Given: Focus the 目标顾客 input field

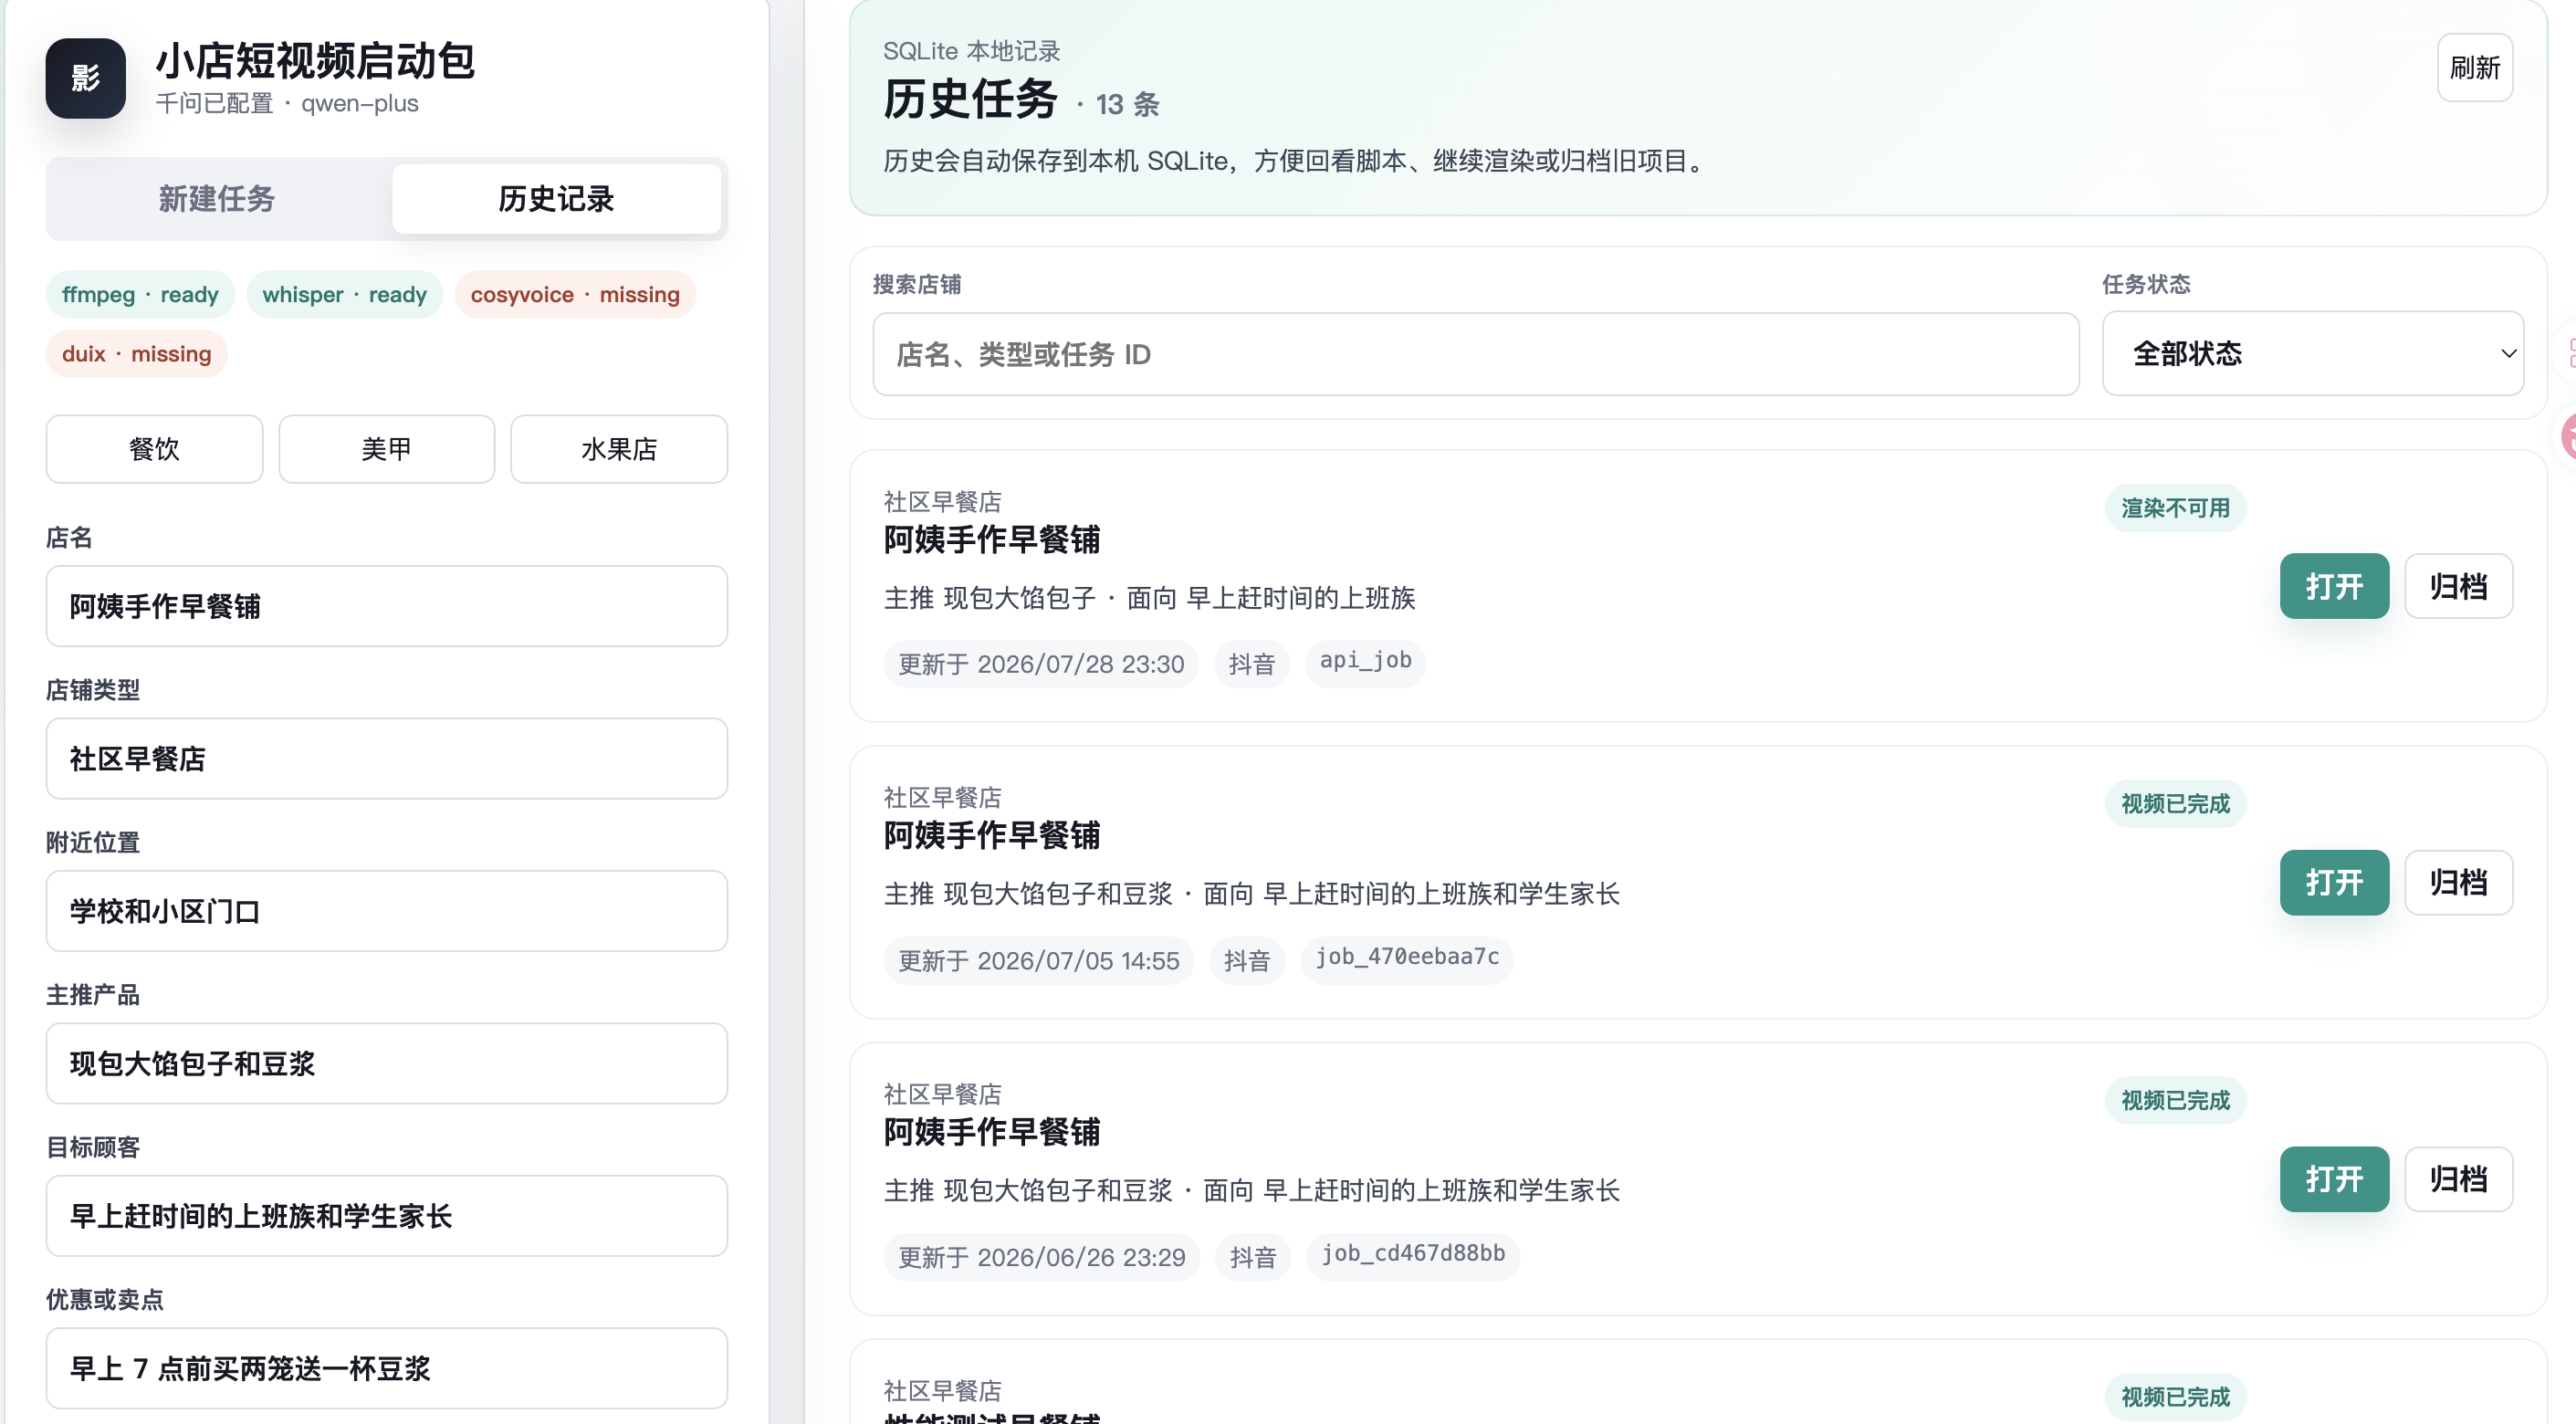Looking at the screenshot, I should pyautogui.click(x=386, y=1215).
